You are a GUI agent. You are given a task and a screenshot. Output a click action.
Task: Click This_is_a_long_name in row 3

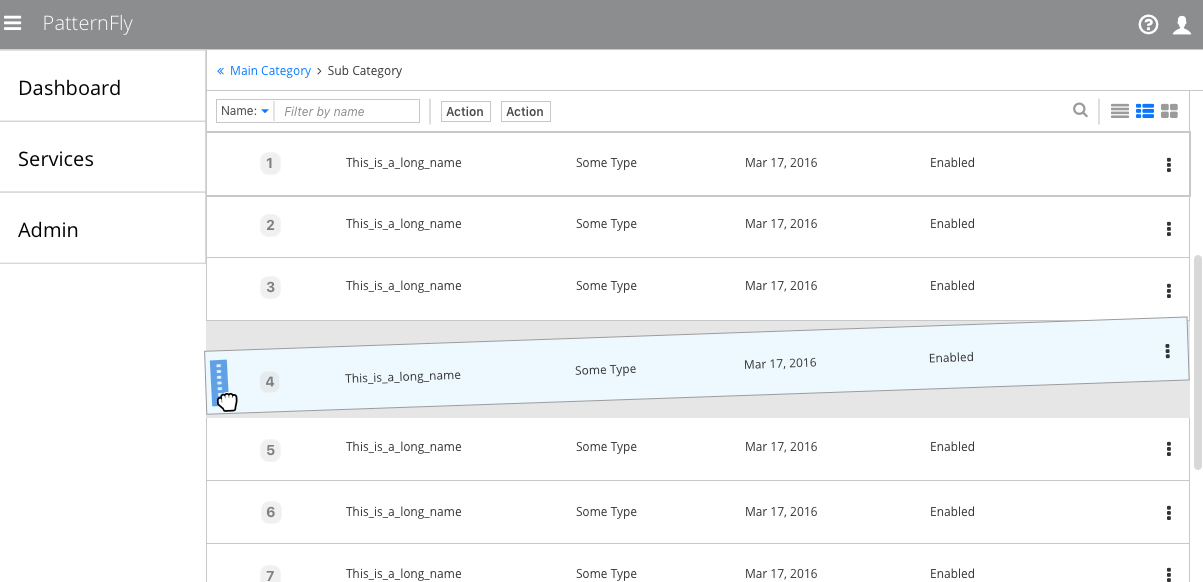click(x=404, y=286)
